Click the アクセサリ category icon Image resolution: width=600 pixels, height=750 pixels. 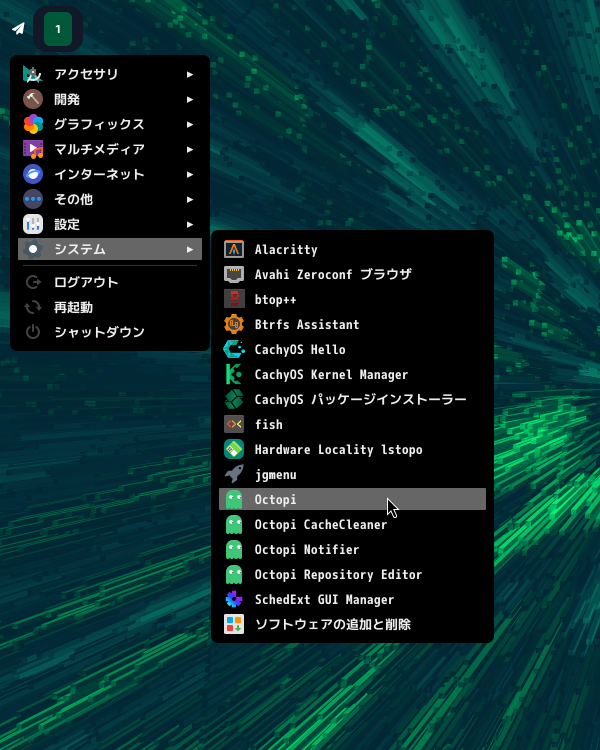point(33,74)
